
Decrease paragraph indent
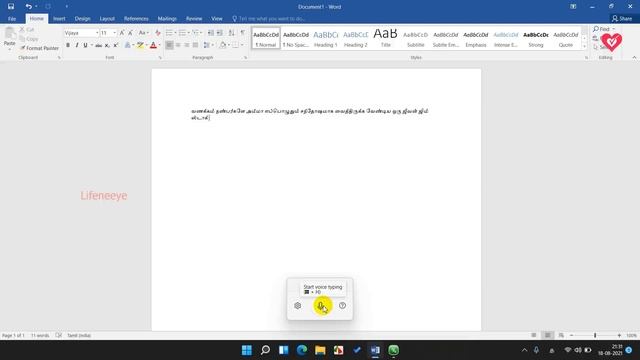click(x=211, y=33)
